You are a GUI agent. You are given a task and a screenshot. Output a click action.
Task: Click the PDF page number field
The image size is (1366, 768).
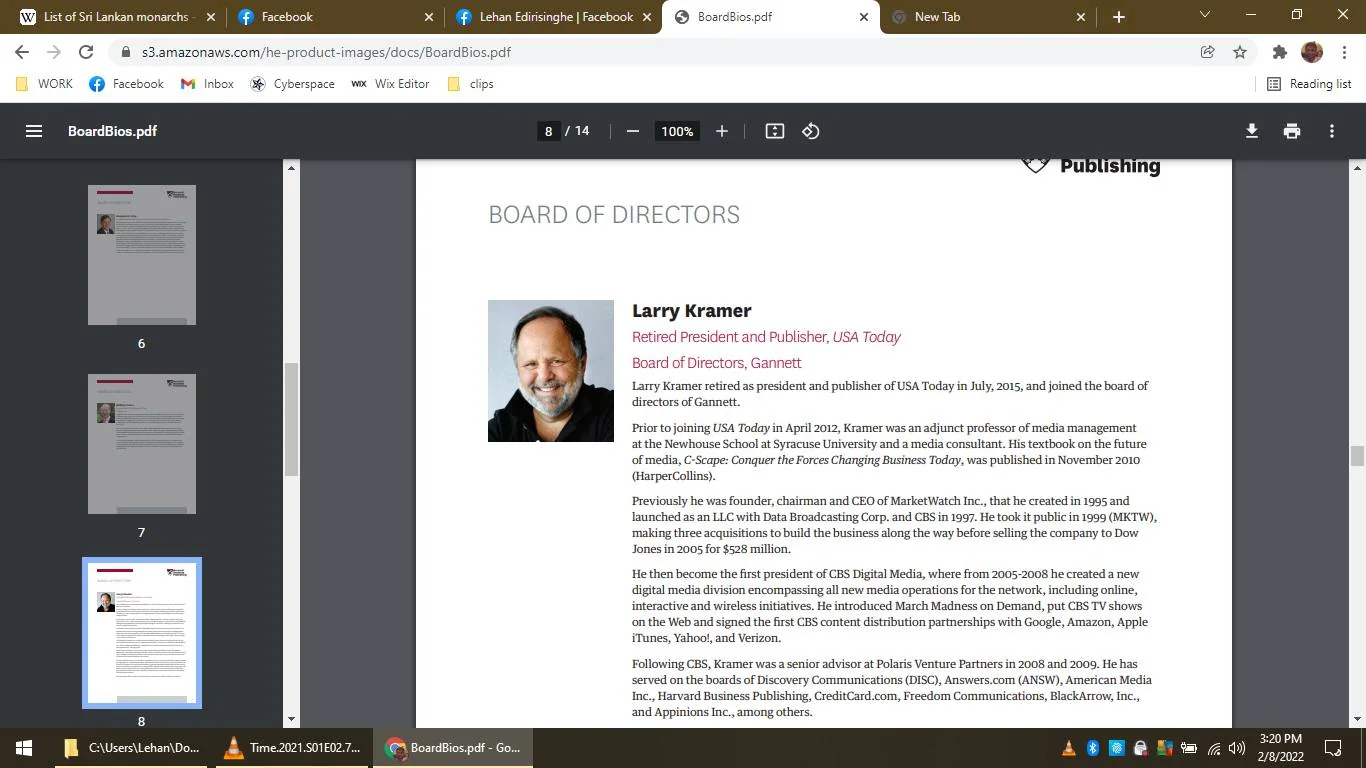548,131
